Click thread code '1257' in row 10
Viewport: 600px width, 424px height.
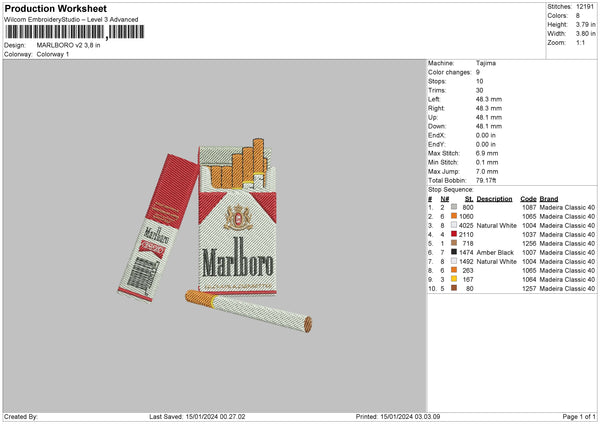point(529,289)
